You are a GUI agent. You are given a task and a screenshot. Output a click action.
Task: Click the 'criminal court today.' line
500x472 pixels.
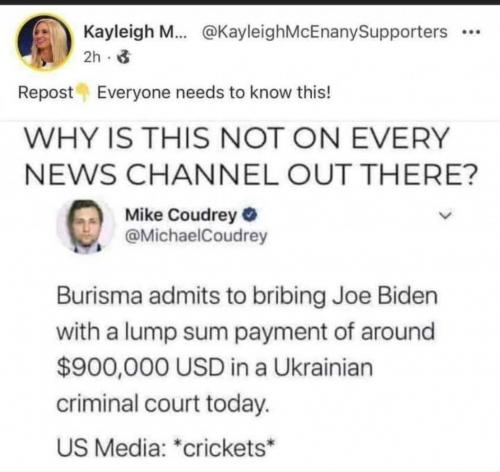[163, 403]
